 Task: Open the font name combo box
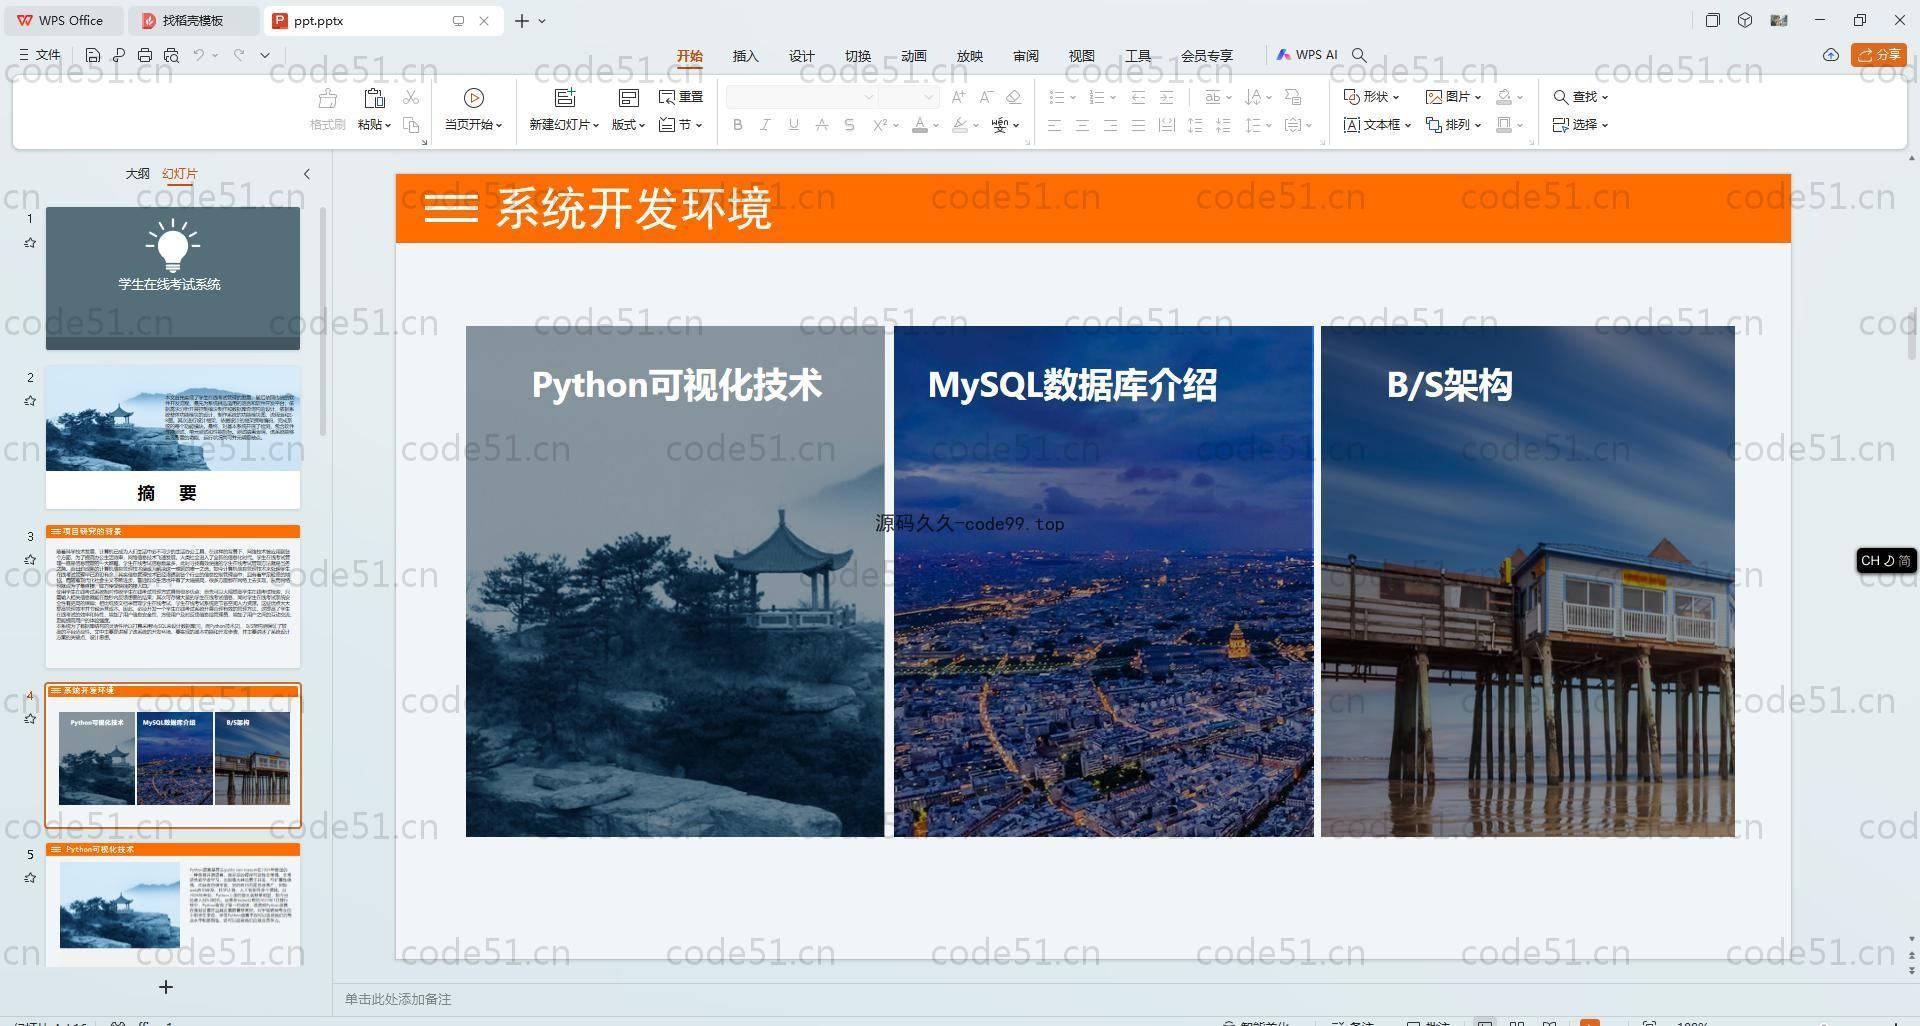pos(801,97)
